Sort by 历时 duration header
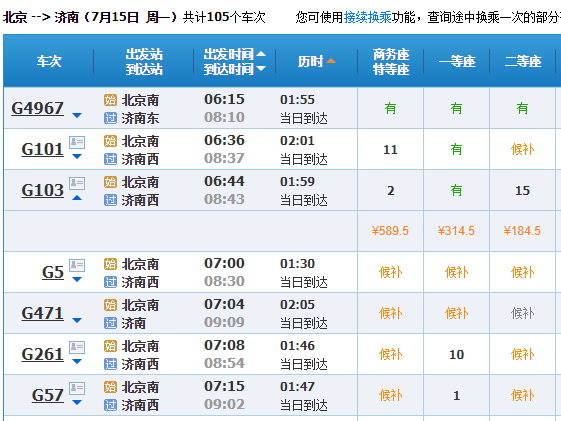 316,61
